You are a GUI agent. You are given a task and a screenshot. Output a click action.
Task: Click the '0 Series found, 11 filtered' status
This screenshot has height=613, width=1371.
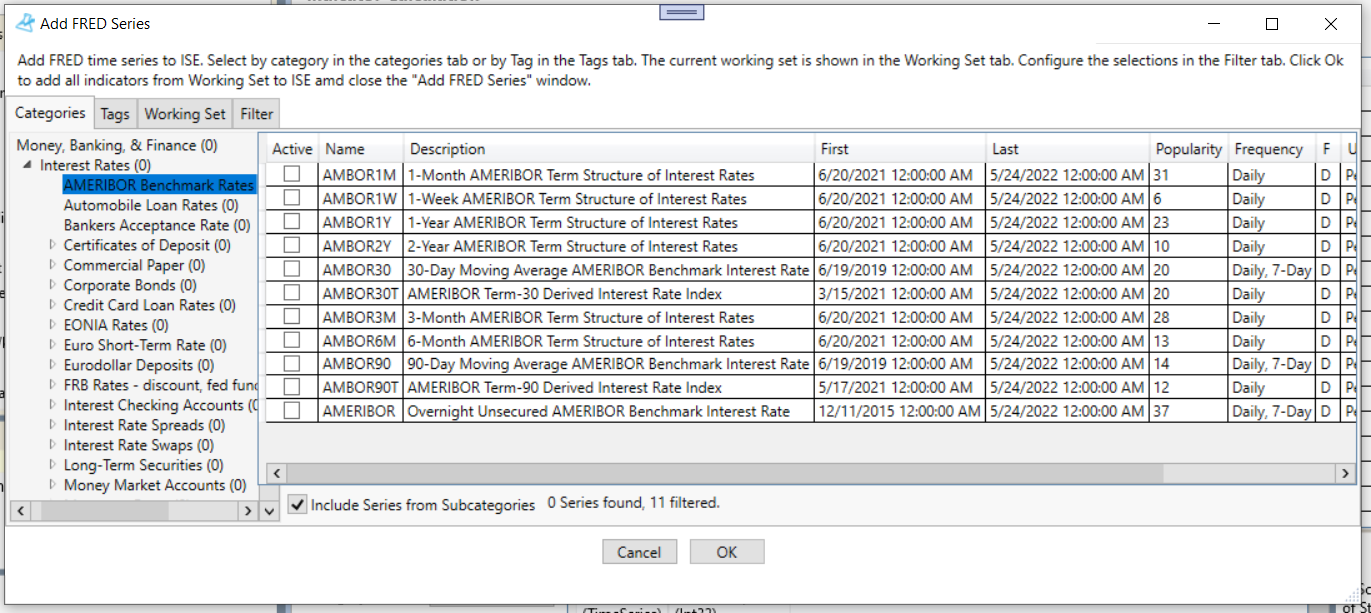633,503
